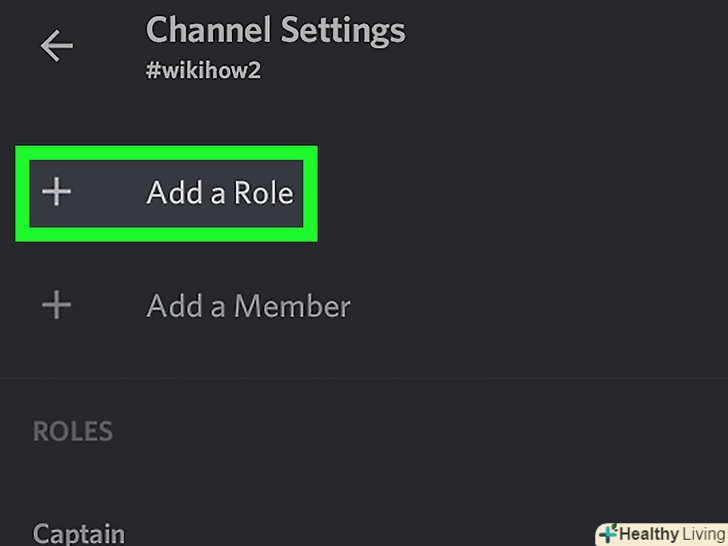Click the Channel Settings title
The image size is (728, 546).
[x=275, y=31]
